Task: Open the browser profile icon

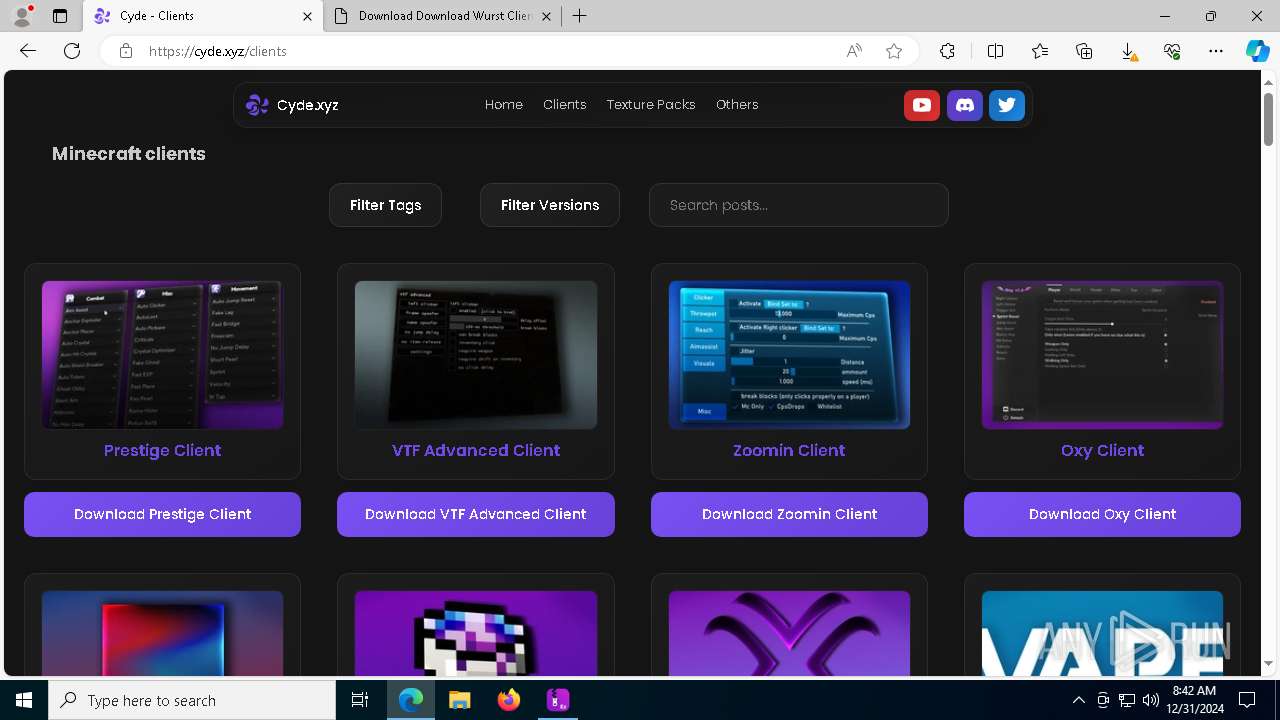Action: 22,16
